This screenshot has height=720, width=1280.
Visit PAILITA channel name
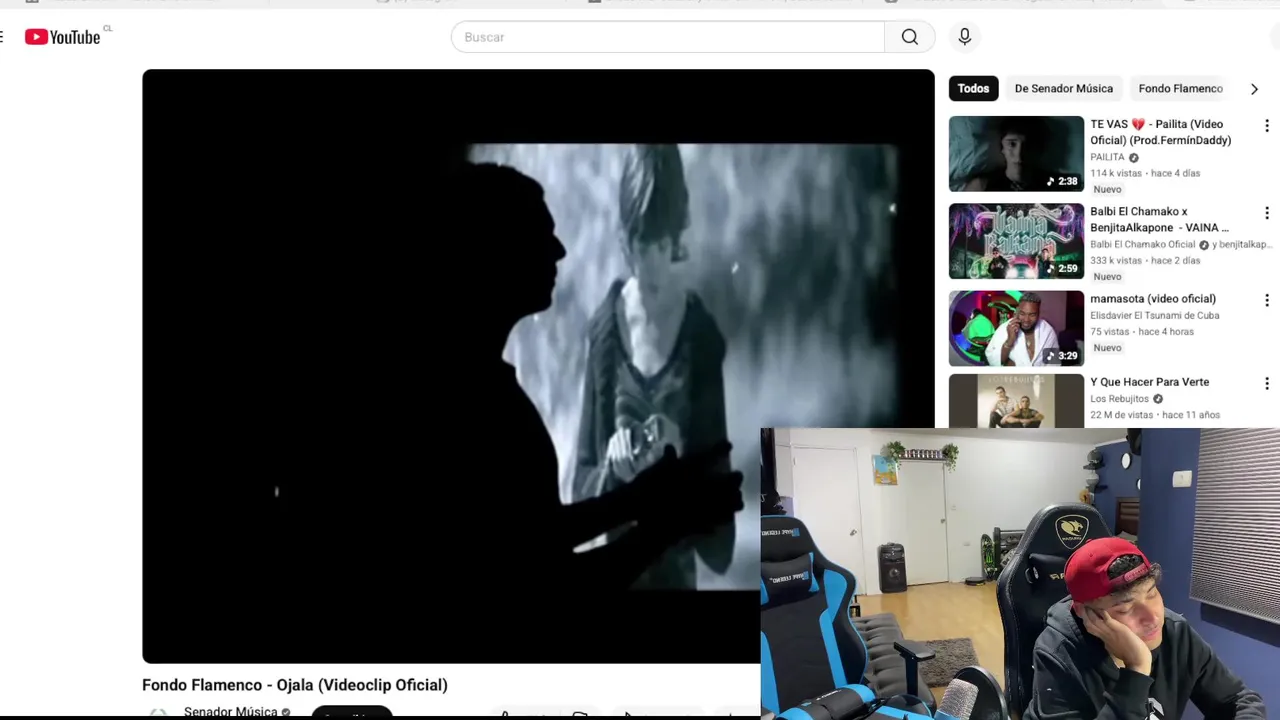point(1107,157)
